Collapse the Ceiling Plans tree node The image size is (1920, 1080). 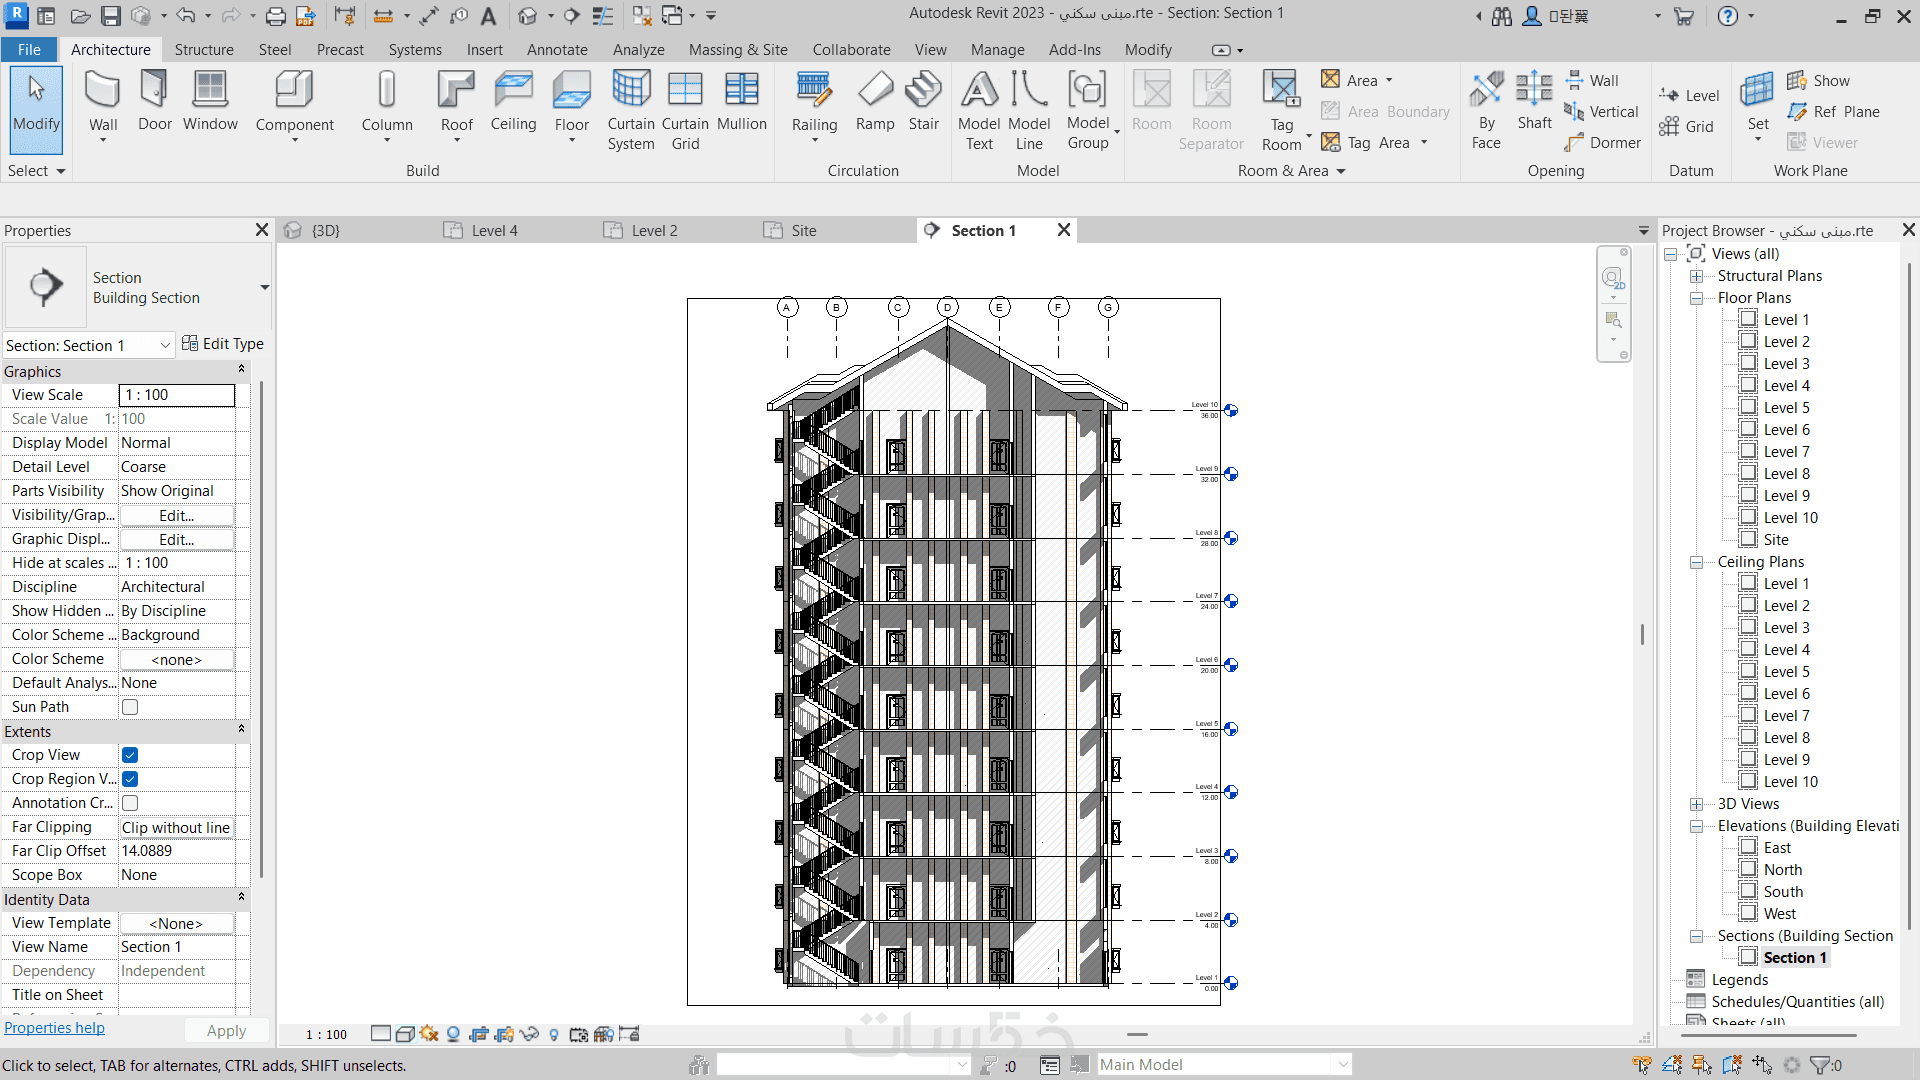1697,562
